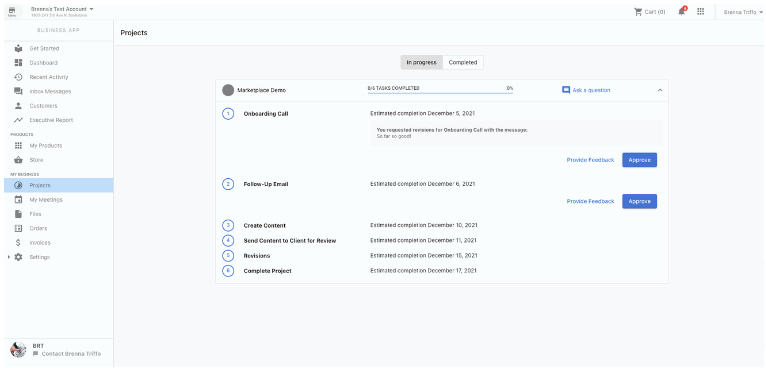Viewport: 766px width, 368px height.
Task: Open the Brenna Triffo user menu
Action: tap(743, 12)
